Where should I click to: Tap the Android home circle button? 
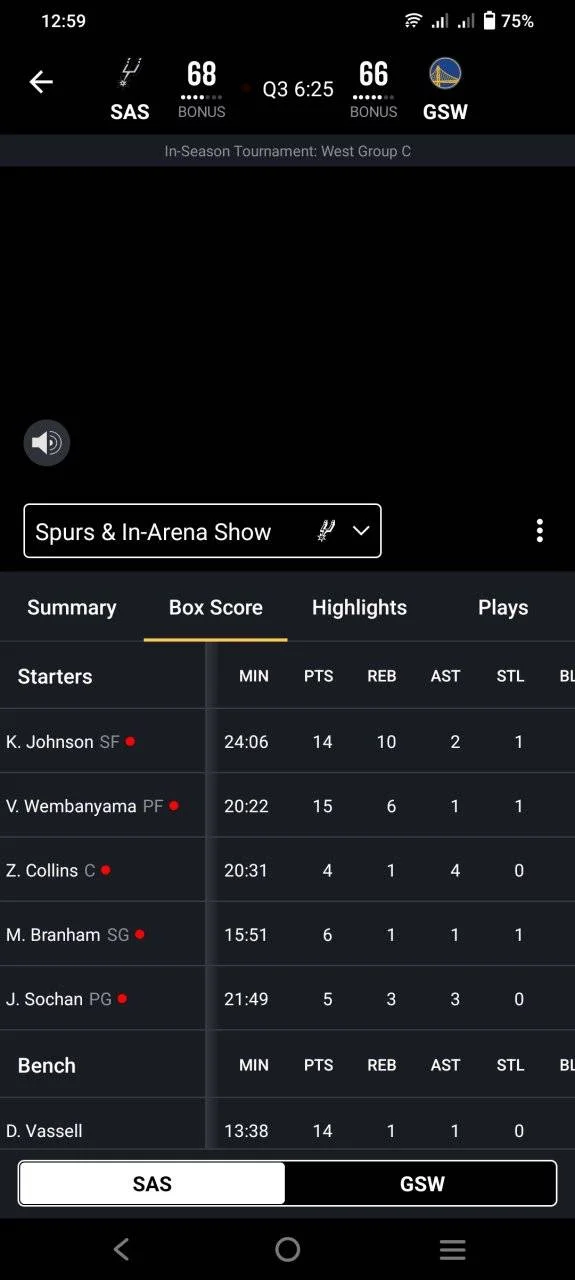pyautogui.click(x=288, y=1249)
